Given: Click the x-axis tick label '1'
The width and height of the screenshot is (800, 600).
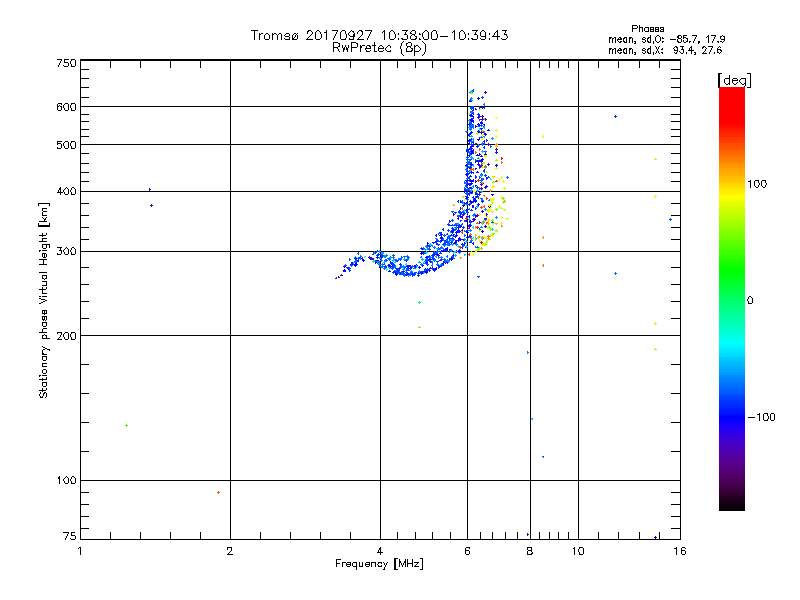Looking at the screenshot, I should coord(80,551).
